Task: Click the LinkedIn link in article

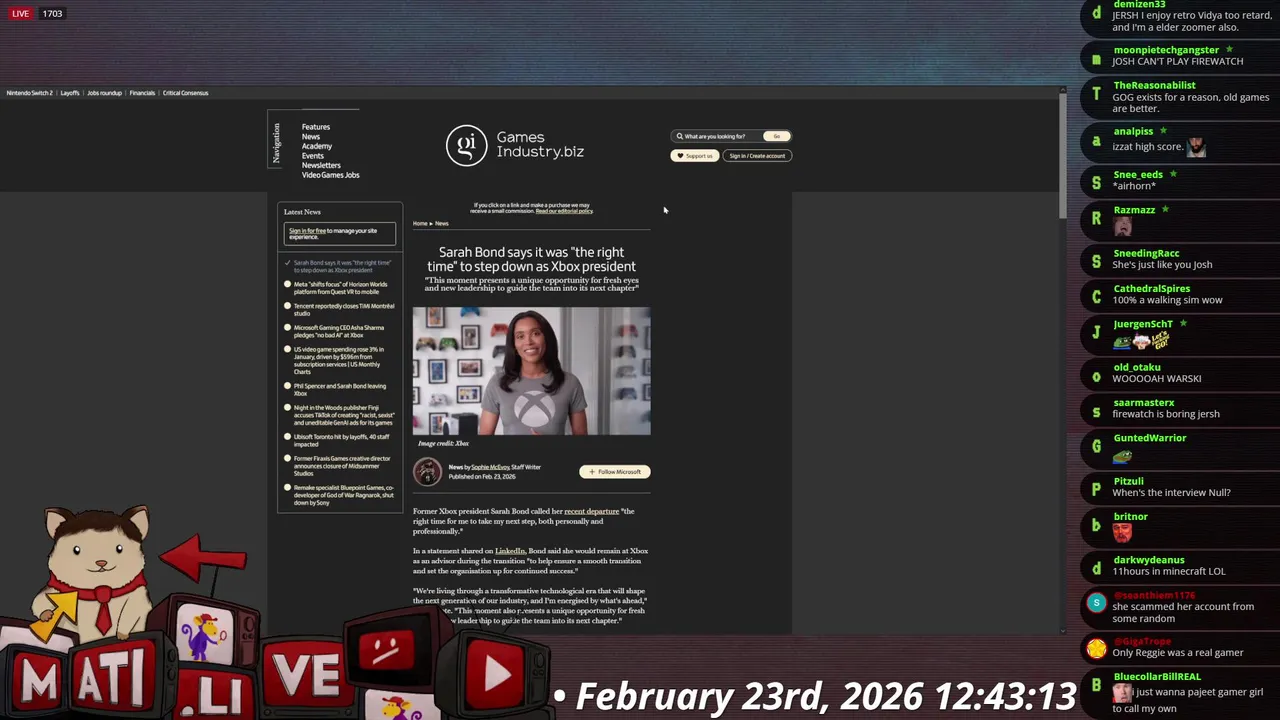Action: (510, 551)
